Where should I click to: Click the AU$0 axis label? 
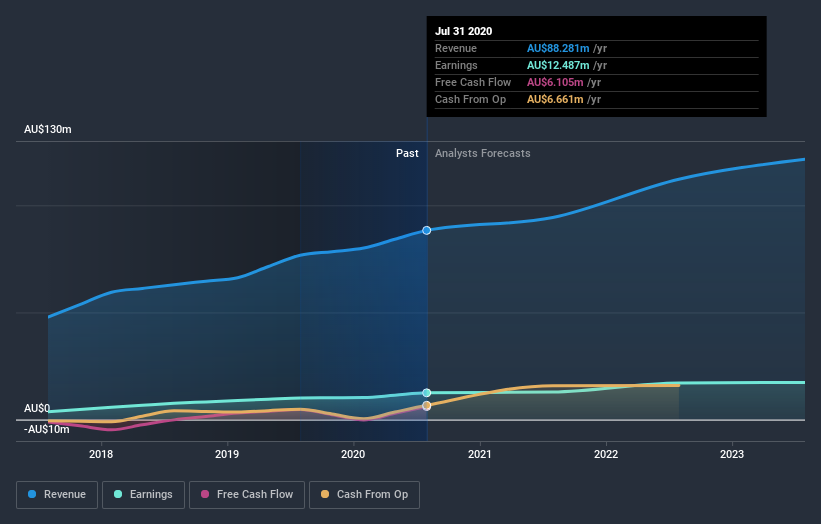(37, 408)
